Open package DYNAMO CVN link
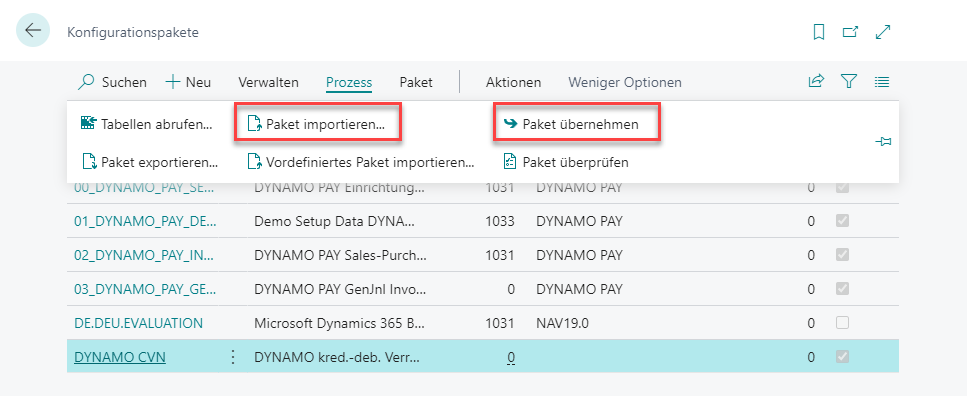This screenshot has width=967, height=396. click(120, 357)
